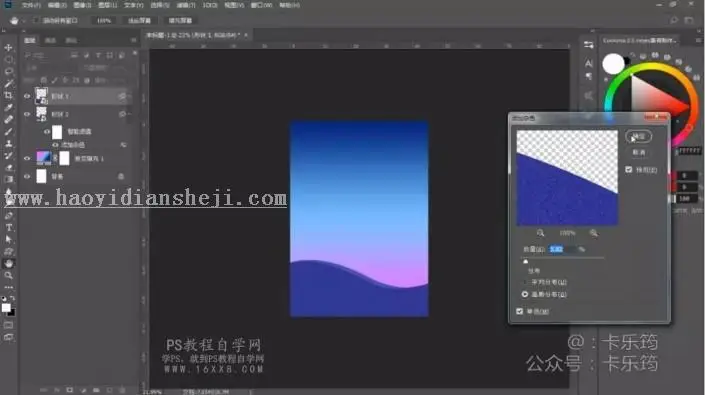Open the Edit Toolbar three-dots menu
The image size is (705, 395).
[8, 287]
